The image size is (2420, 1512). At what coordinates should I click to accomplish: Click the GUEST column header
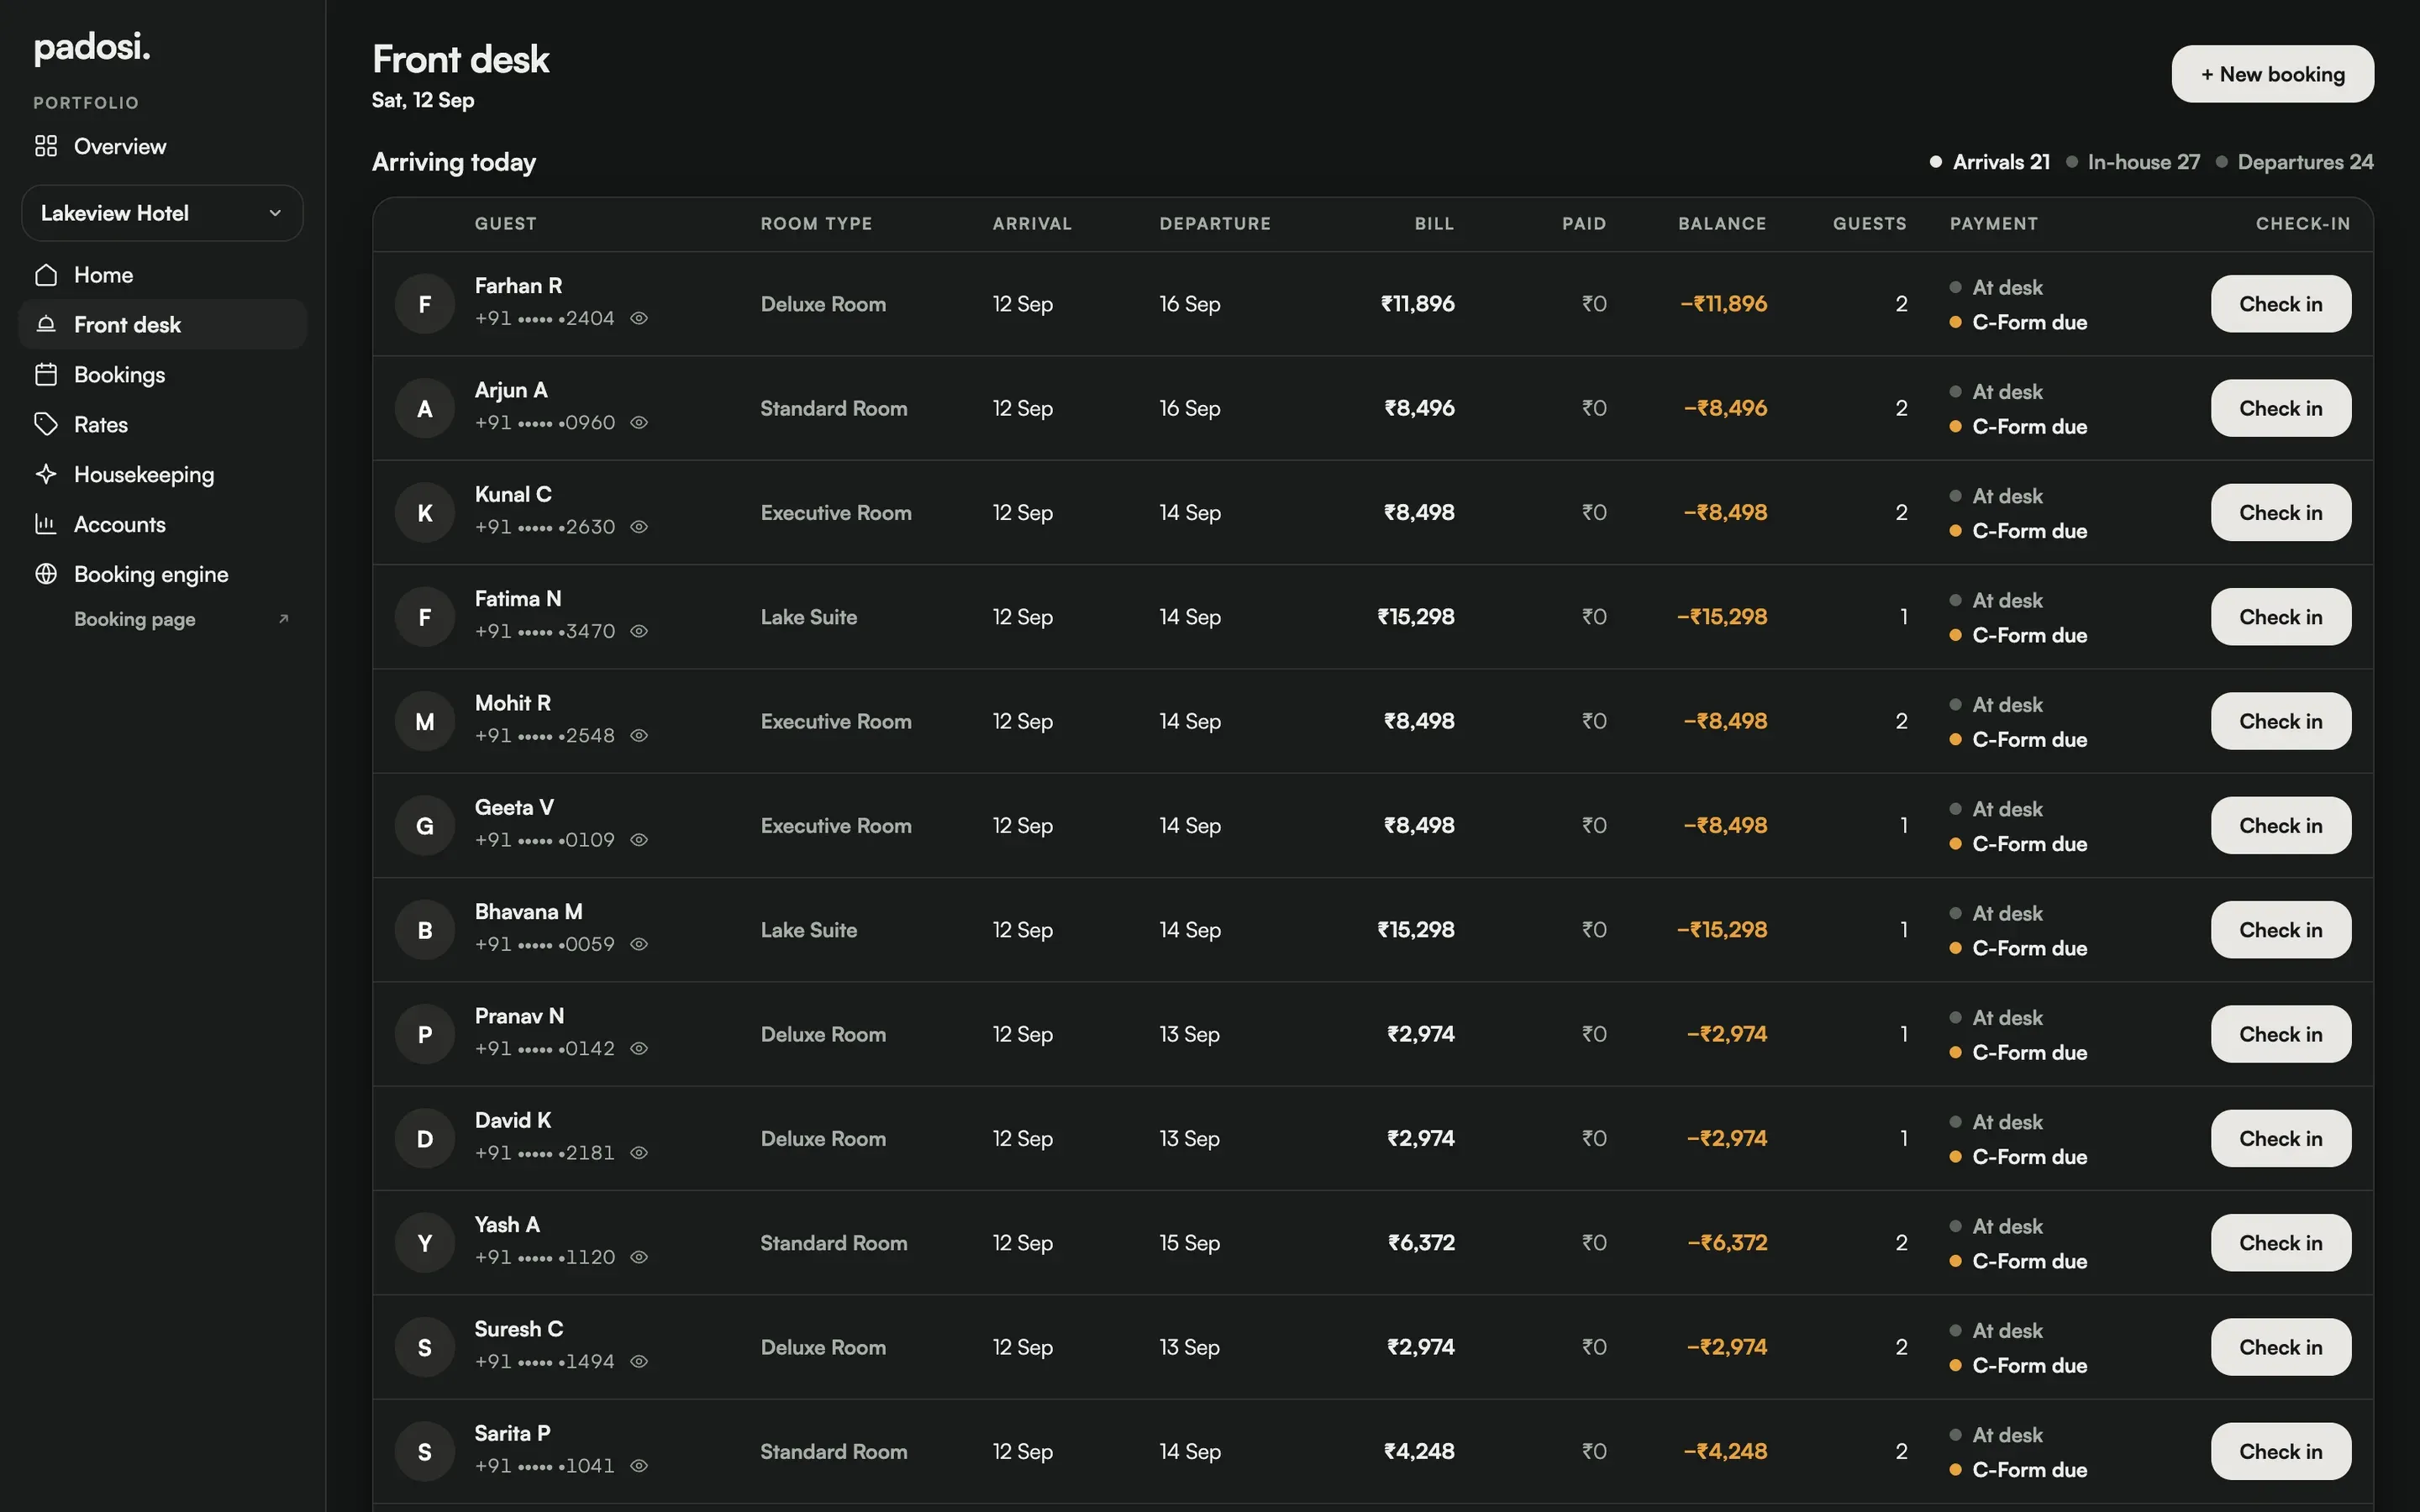[x=505, y=224]
